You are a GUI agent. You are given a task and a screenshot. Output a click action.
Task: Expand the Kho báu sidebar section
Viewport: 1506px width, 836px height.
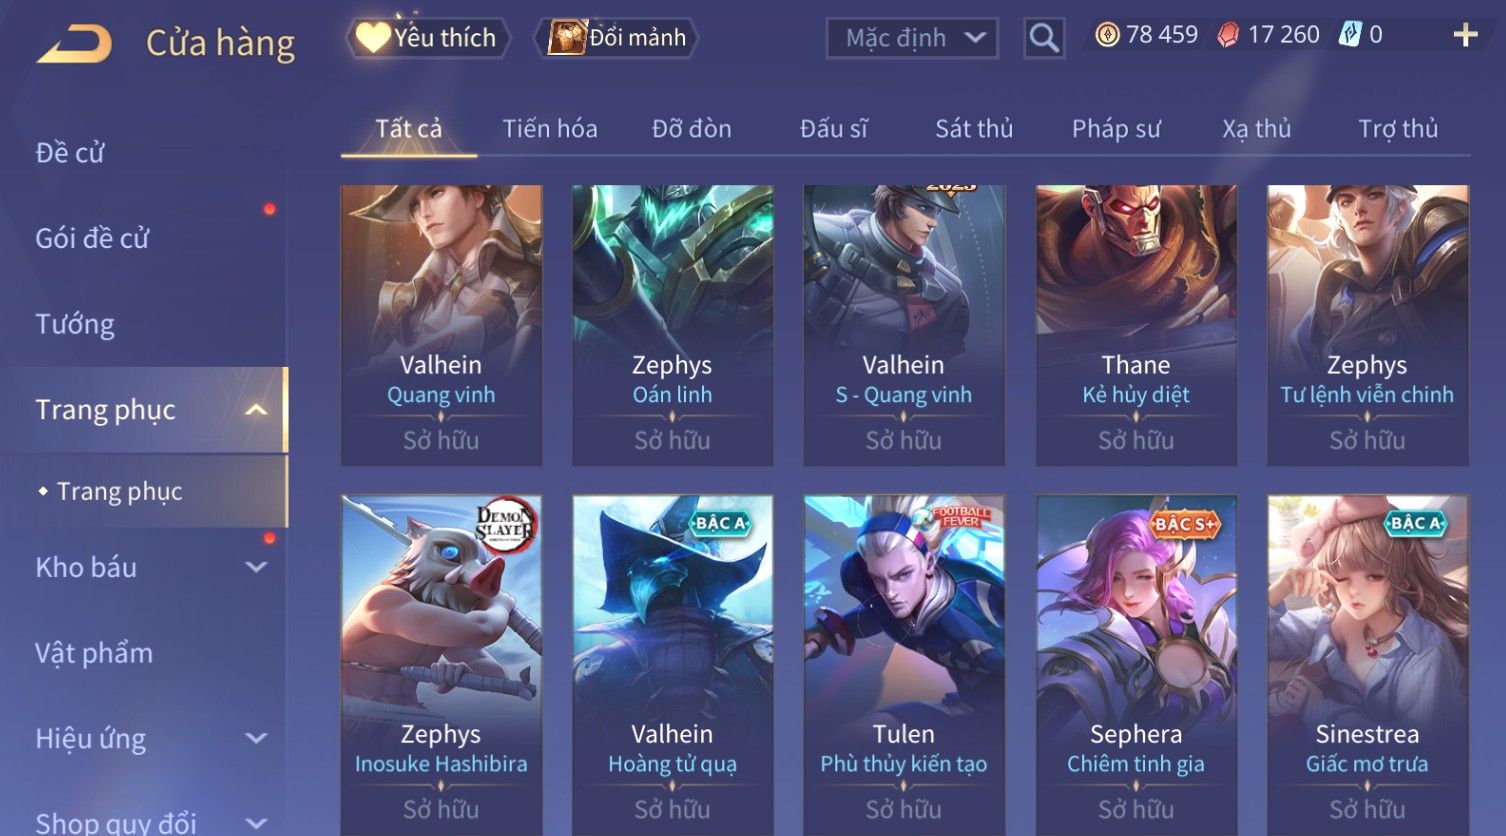coord(256,567)
